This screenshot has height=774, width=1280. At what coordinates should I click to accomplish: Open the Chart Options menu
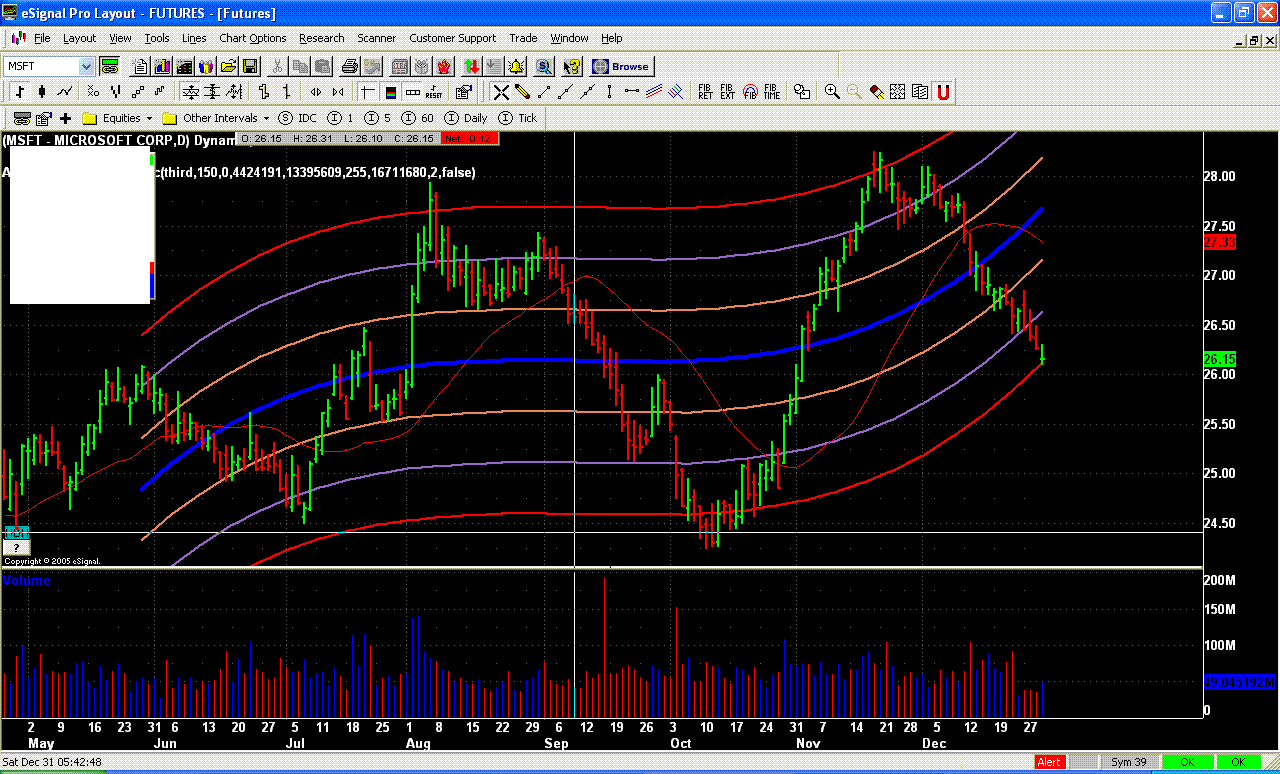[x=252, y=38]
